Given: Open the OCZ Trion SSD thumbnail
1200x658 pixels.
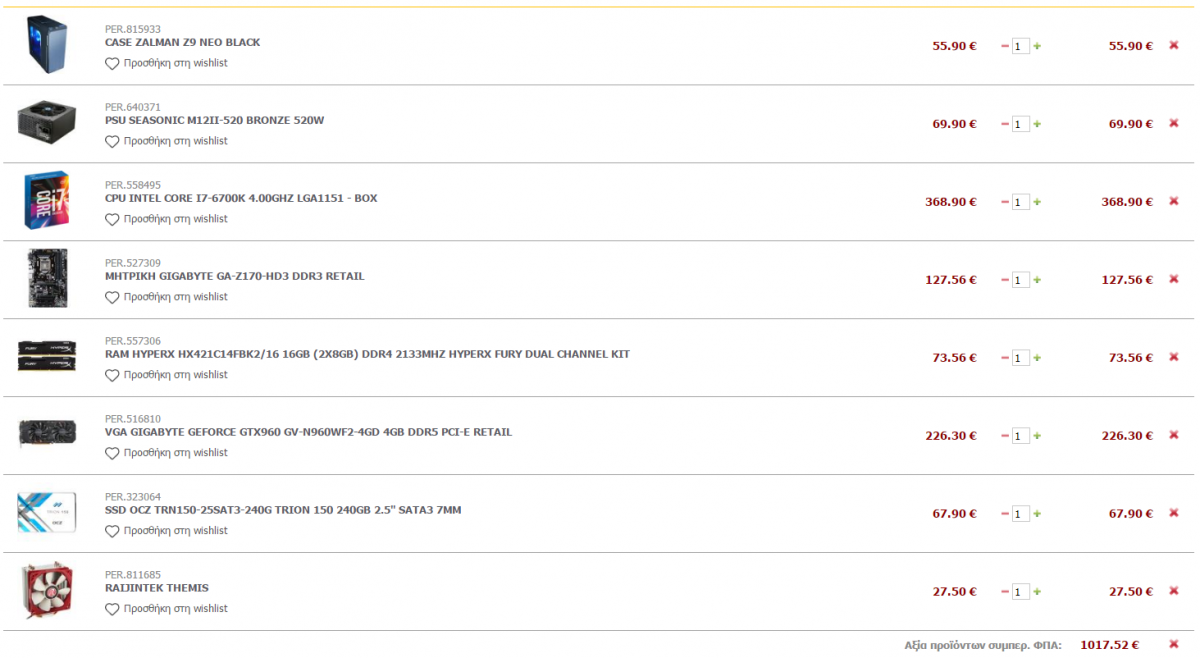Looking at the screenshot, I should pos(46,513).
